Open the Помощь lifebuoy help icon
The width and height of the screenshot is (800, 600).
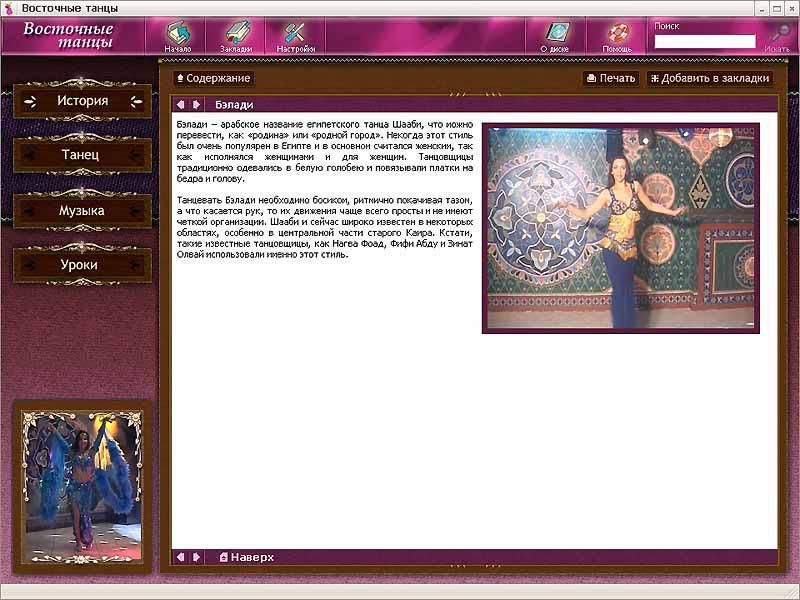tap(617, 35)
